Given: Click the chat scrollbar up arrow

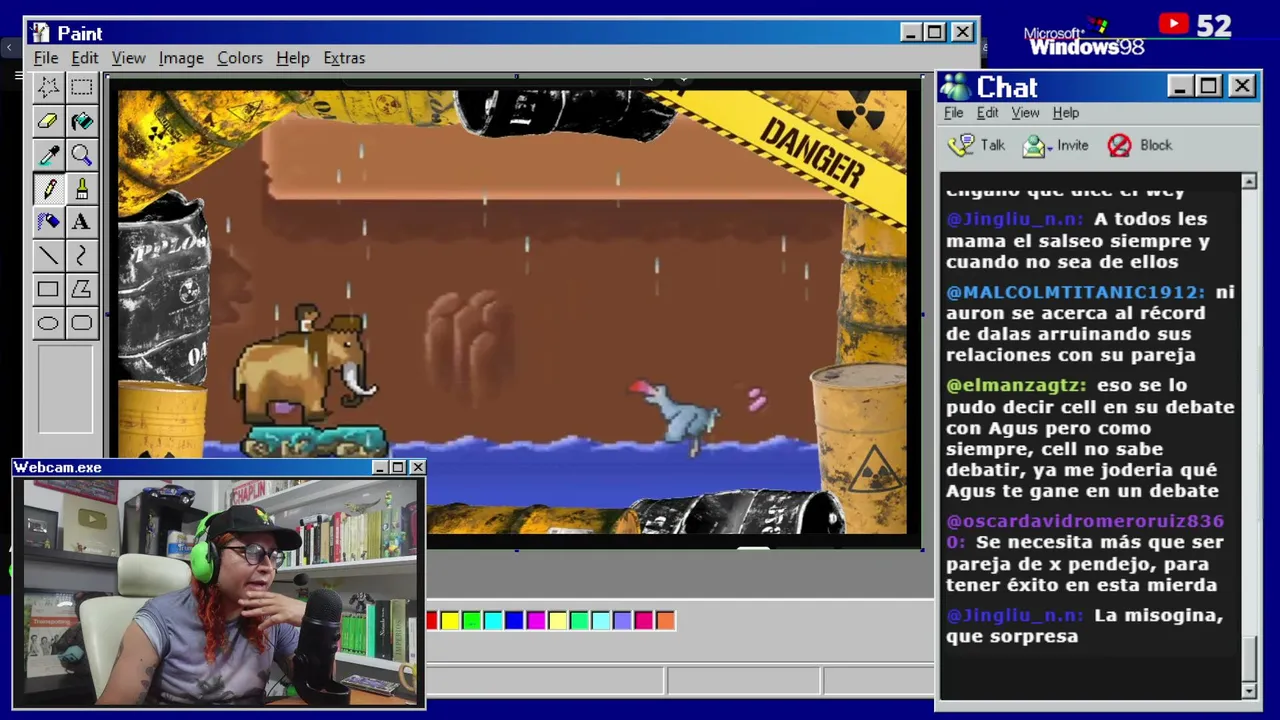Looking at the screenshot, I should click(x=1249, y=181).
